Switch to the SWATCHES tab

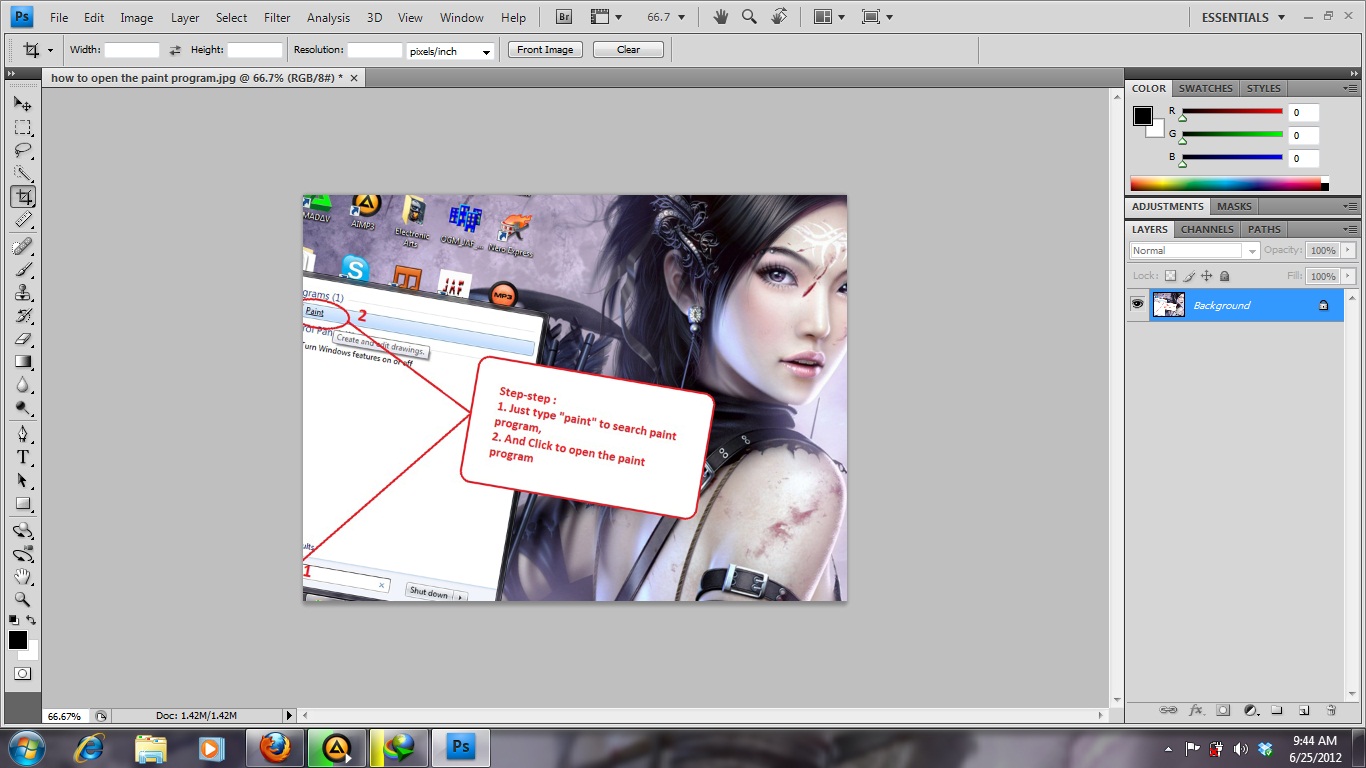pos(1205,88)
